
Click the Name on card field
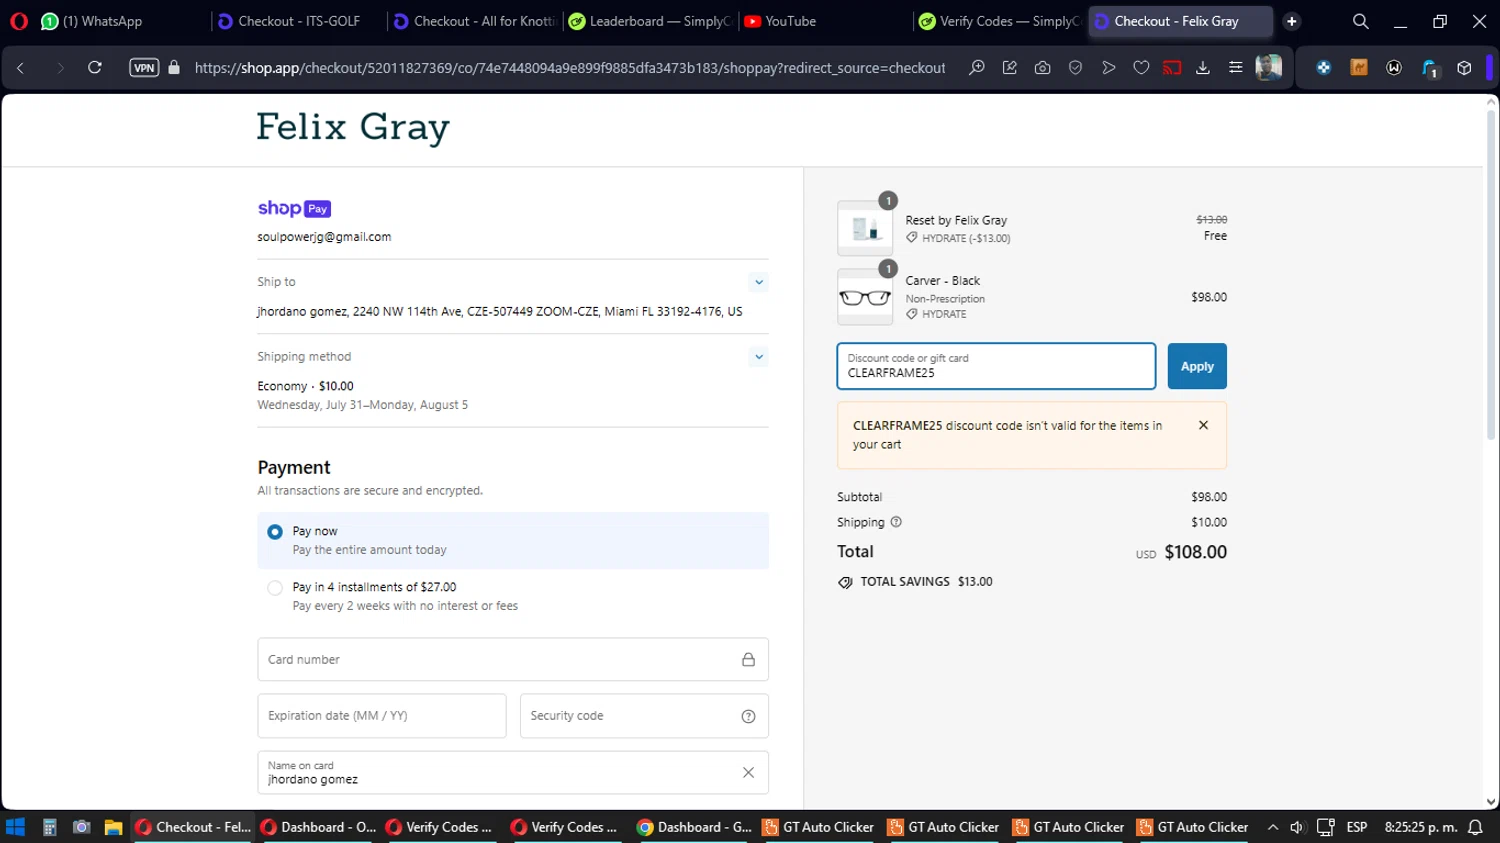pos(513,773)
